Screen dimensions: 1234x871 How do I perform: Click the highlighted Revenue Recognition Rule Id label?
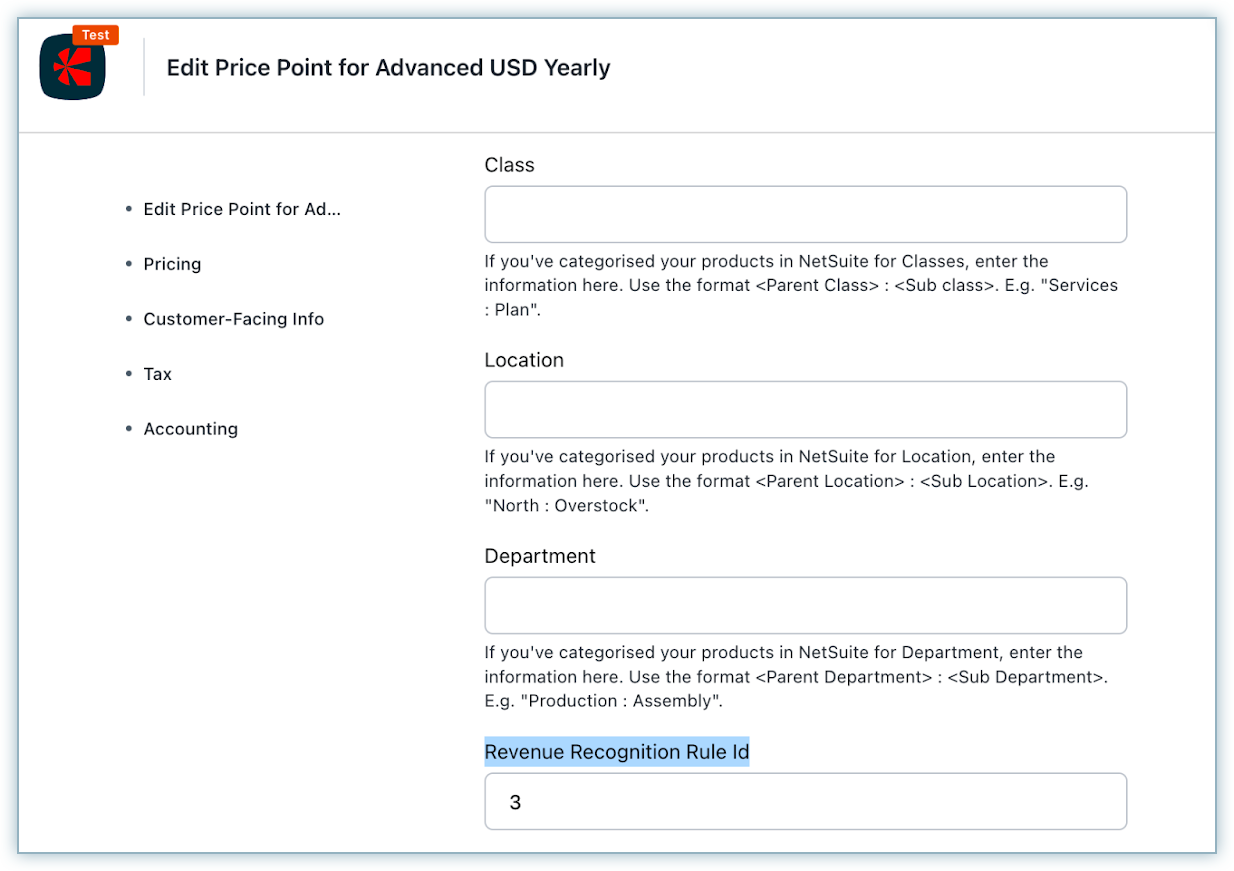[616, 752]
